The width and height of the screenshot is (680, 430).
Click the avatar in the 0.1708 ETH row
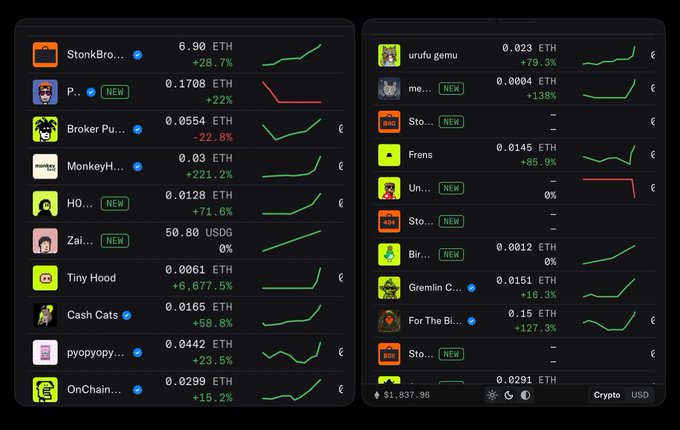(45, 92)
